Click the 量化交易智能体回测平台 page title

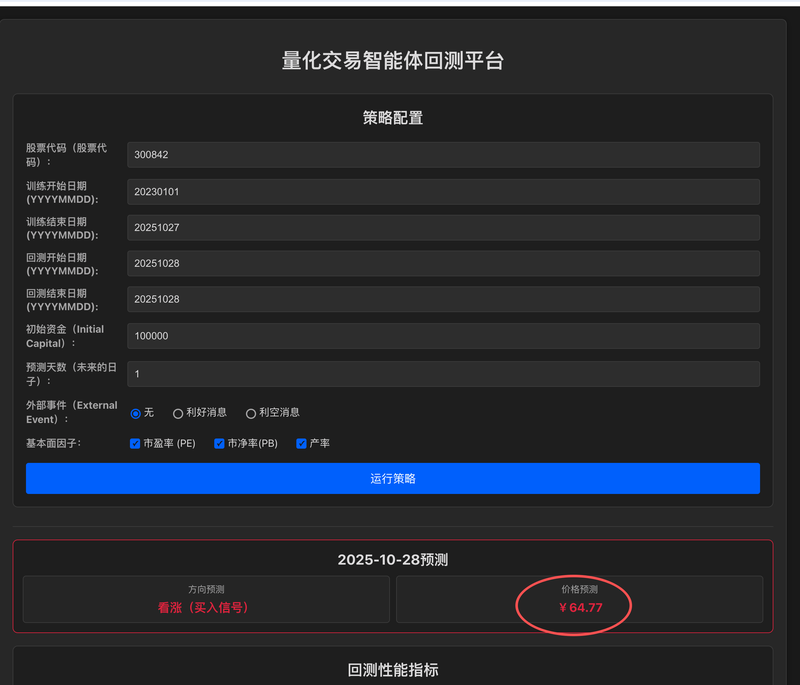(x=393, y=61)
